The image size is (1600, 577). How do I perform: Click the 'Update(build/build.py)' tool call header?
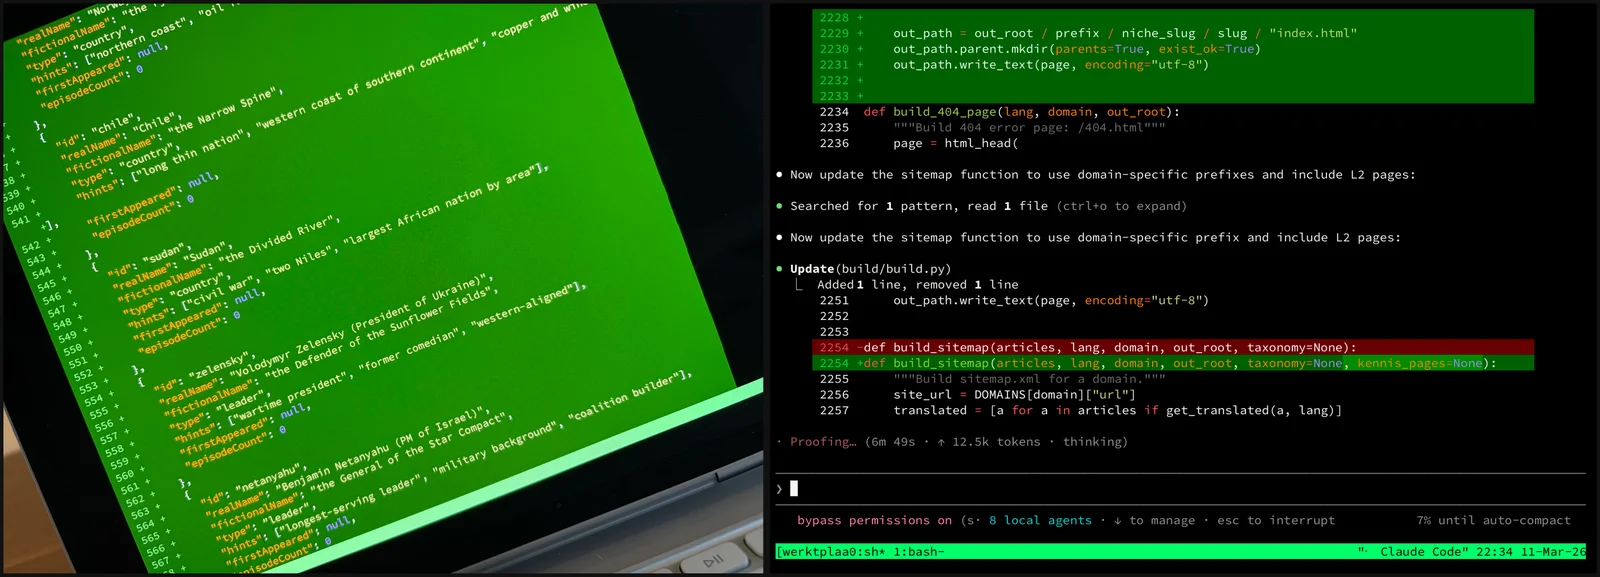click(x=870, y=269)
